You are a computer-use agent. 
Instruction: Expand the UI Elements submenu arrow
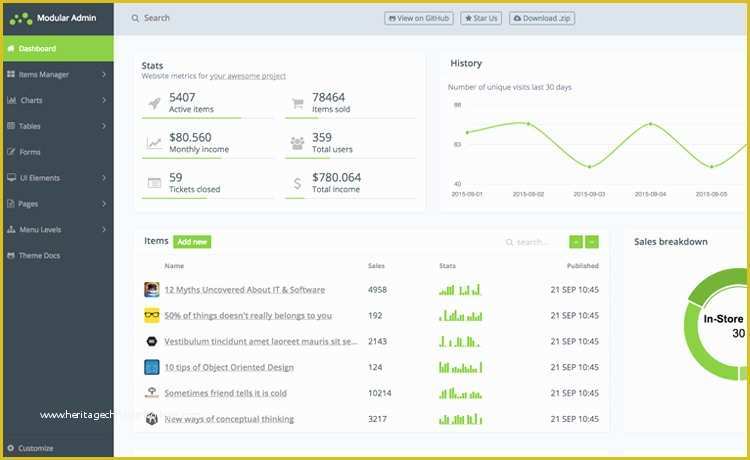tap(104, 177)
